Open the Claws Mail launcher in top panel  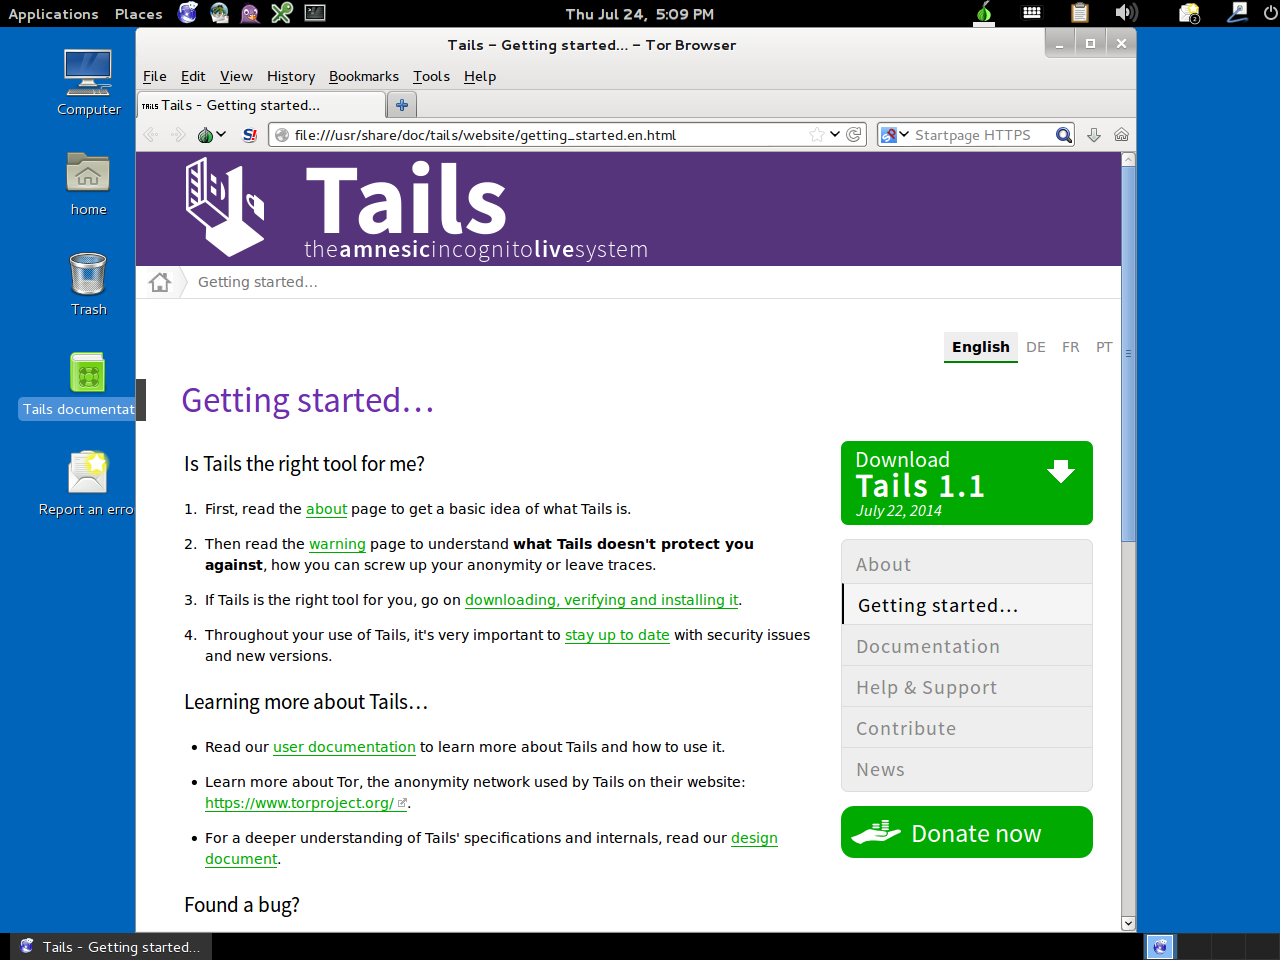(219, 13)
